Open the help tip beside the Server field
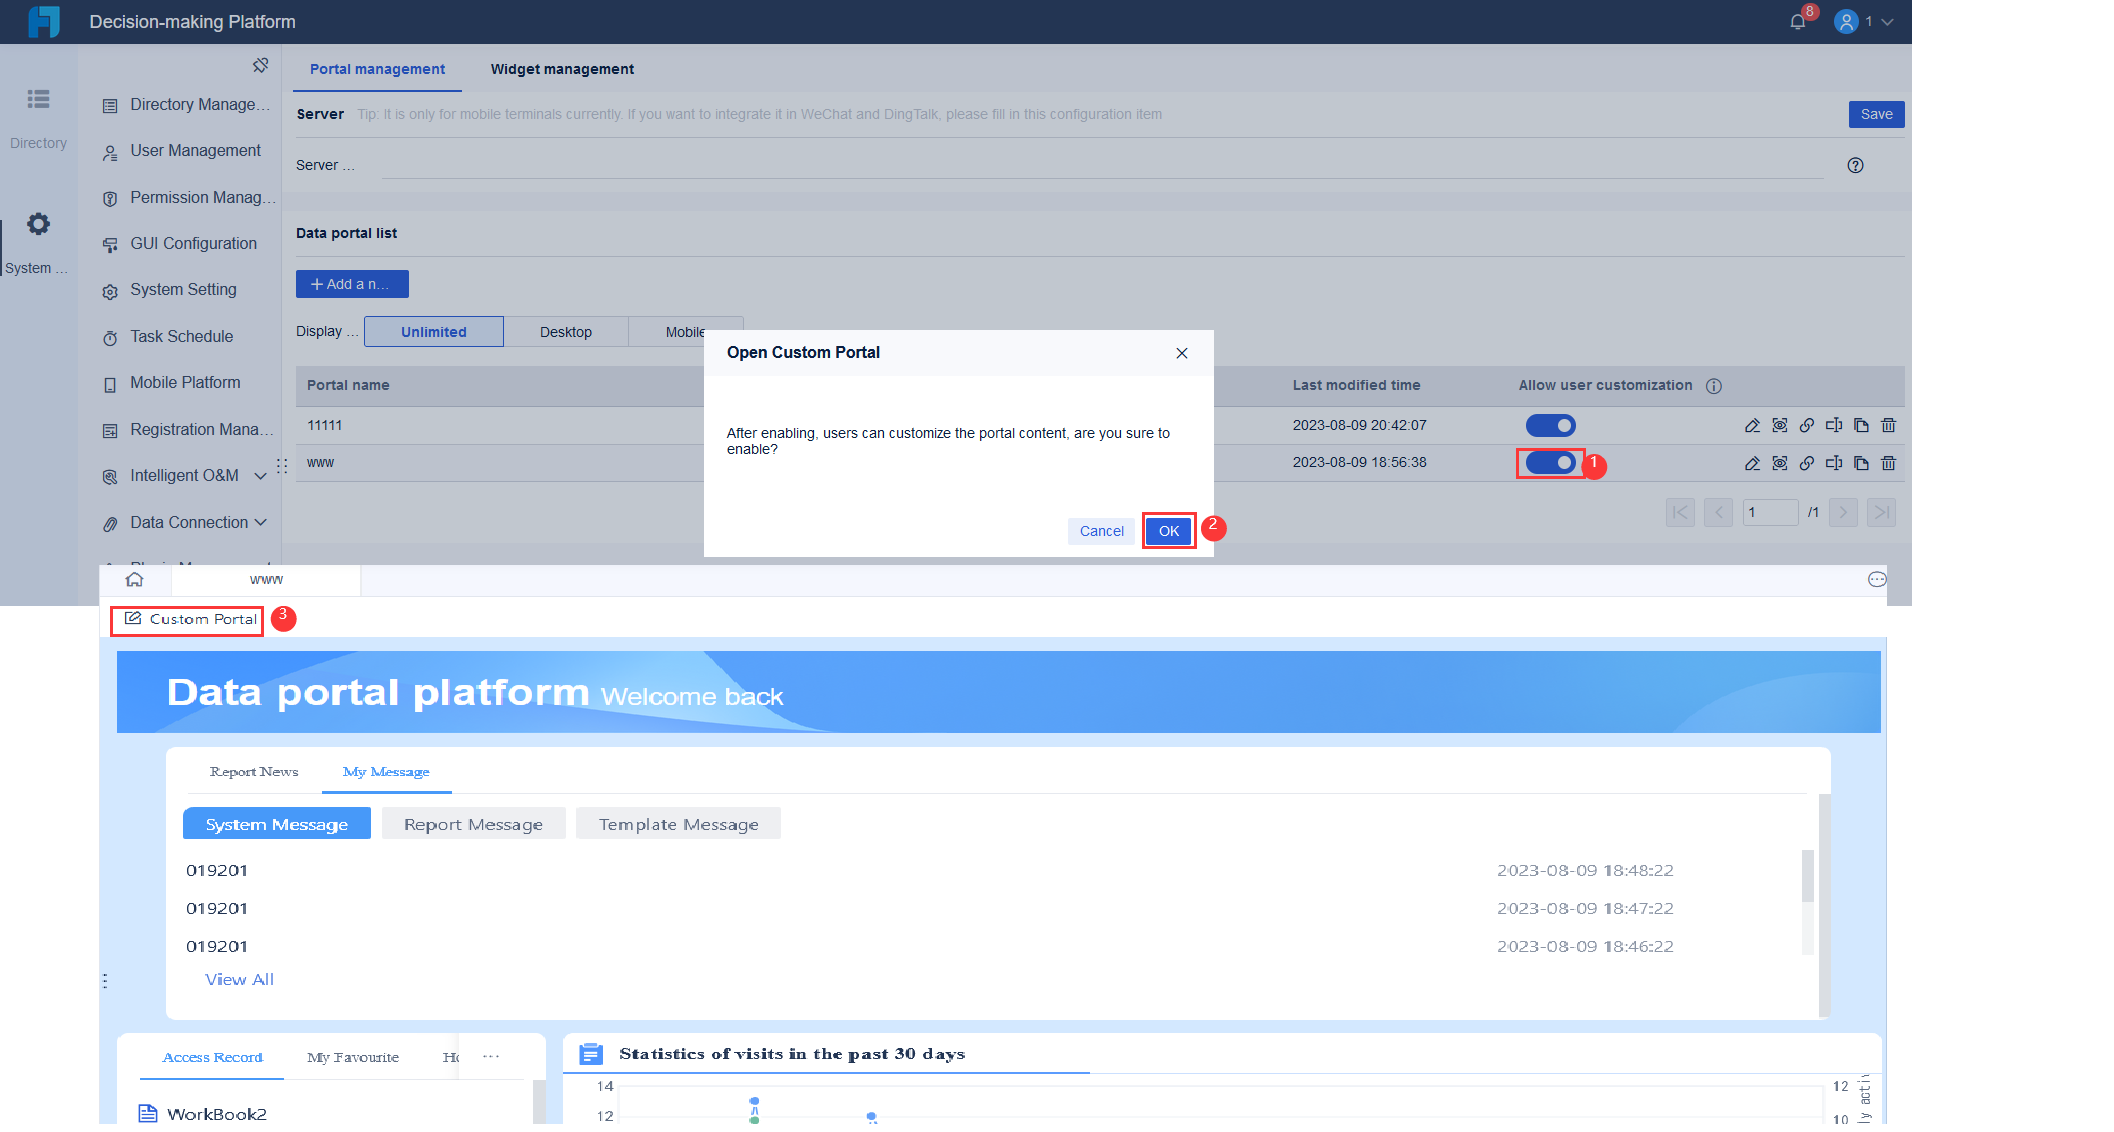The image size is (2114, 1132). pos(1856,165)
